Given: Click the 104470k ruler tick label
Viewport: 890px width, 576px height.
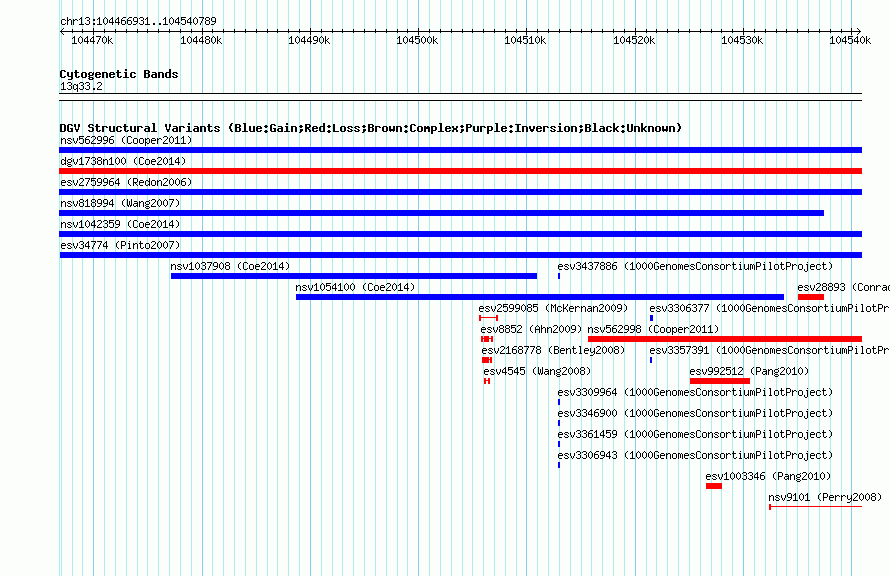Looking at the screenshot, I should coord(93,40).
